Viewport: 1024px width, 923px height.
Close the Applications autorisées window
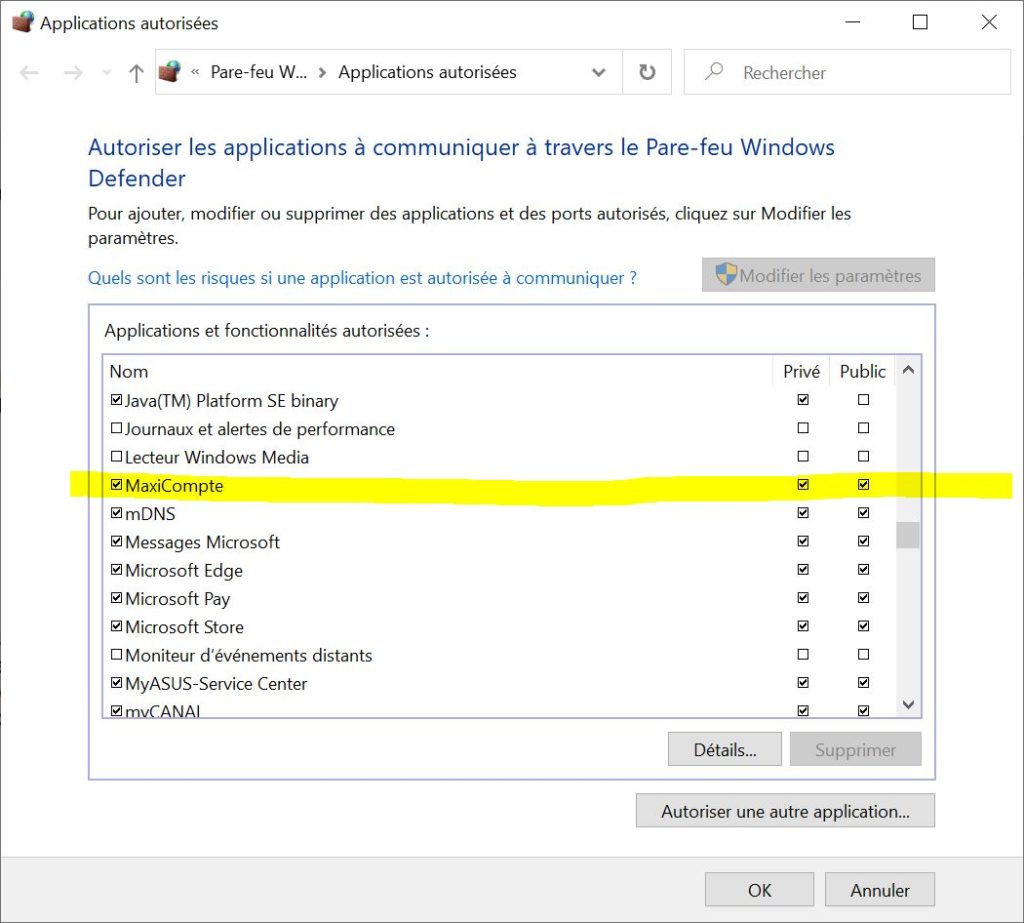coord(989,22)
